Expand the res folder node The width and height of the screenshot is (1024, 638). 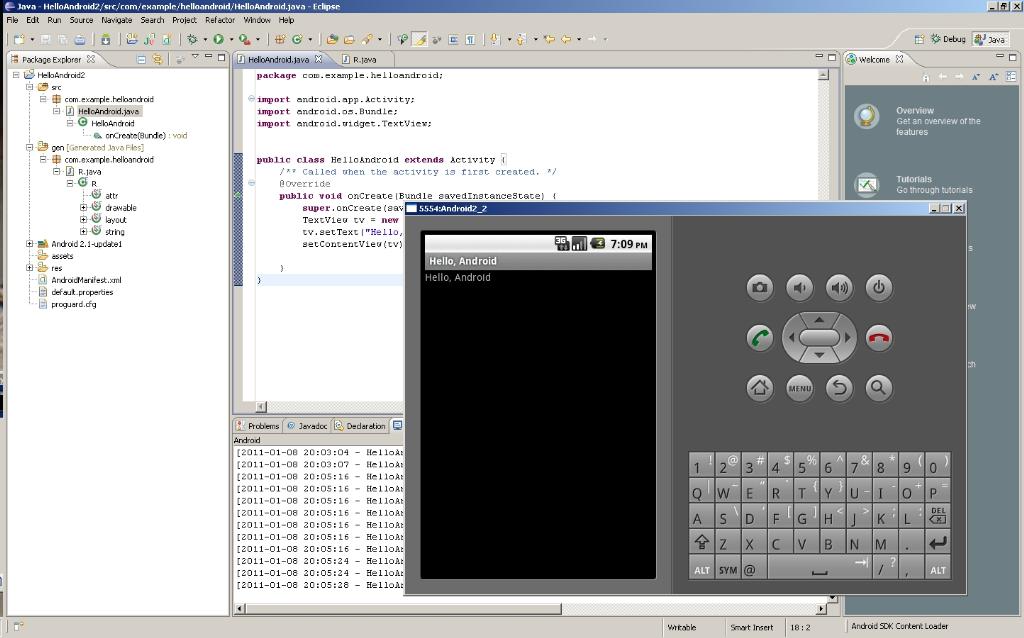point(29,268)
